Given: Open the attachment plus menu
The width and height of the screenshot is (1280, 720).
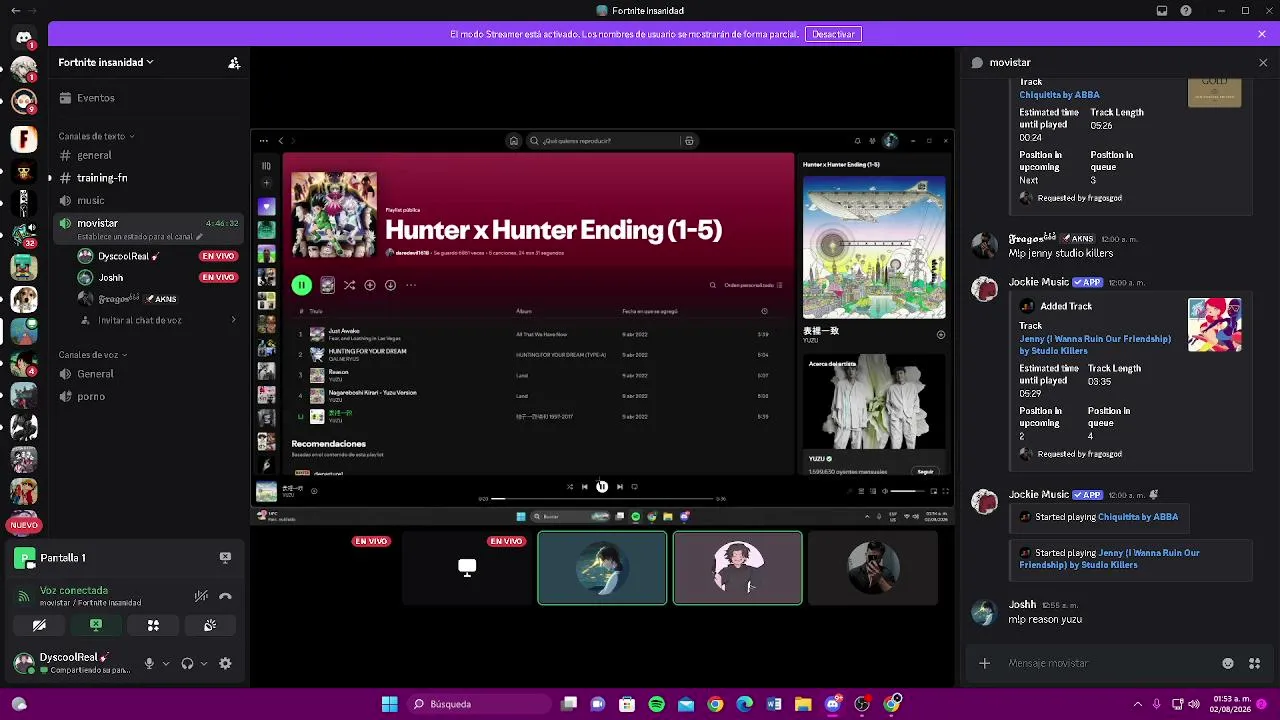Looking at the screenshot, I should (x=984, y=663).
